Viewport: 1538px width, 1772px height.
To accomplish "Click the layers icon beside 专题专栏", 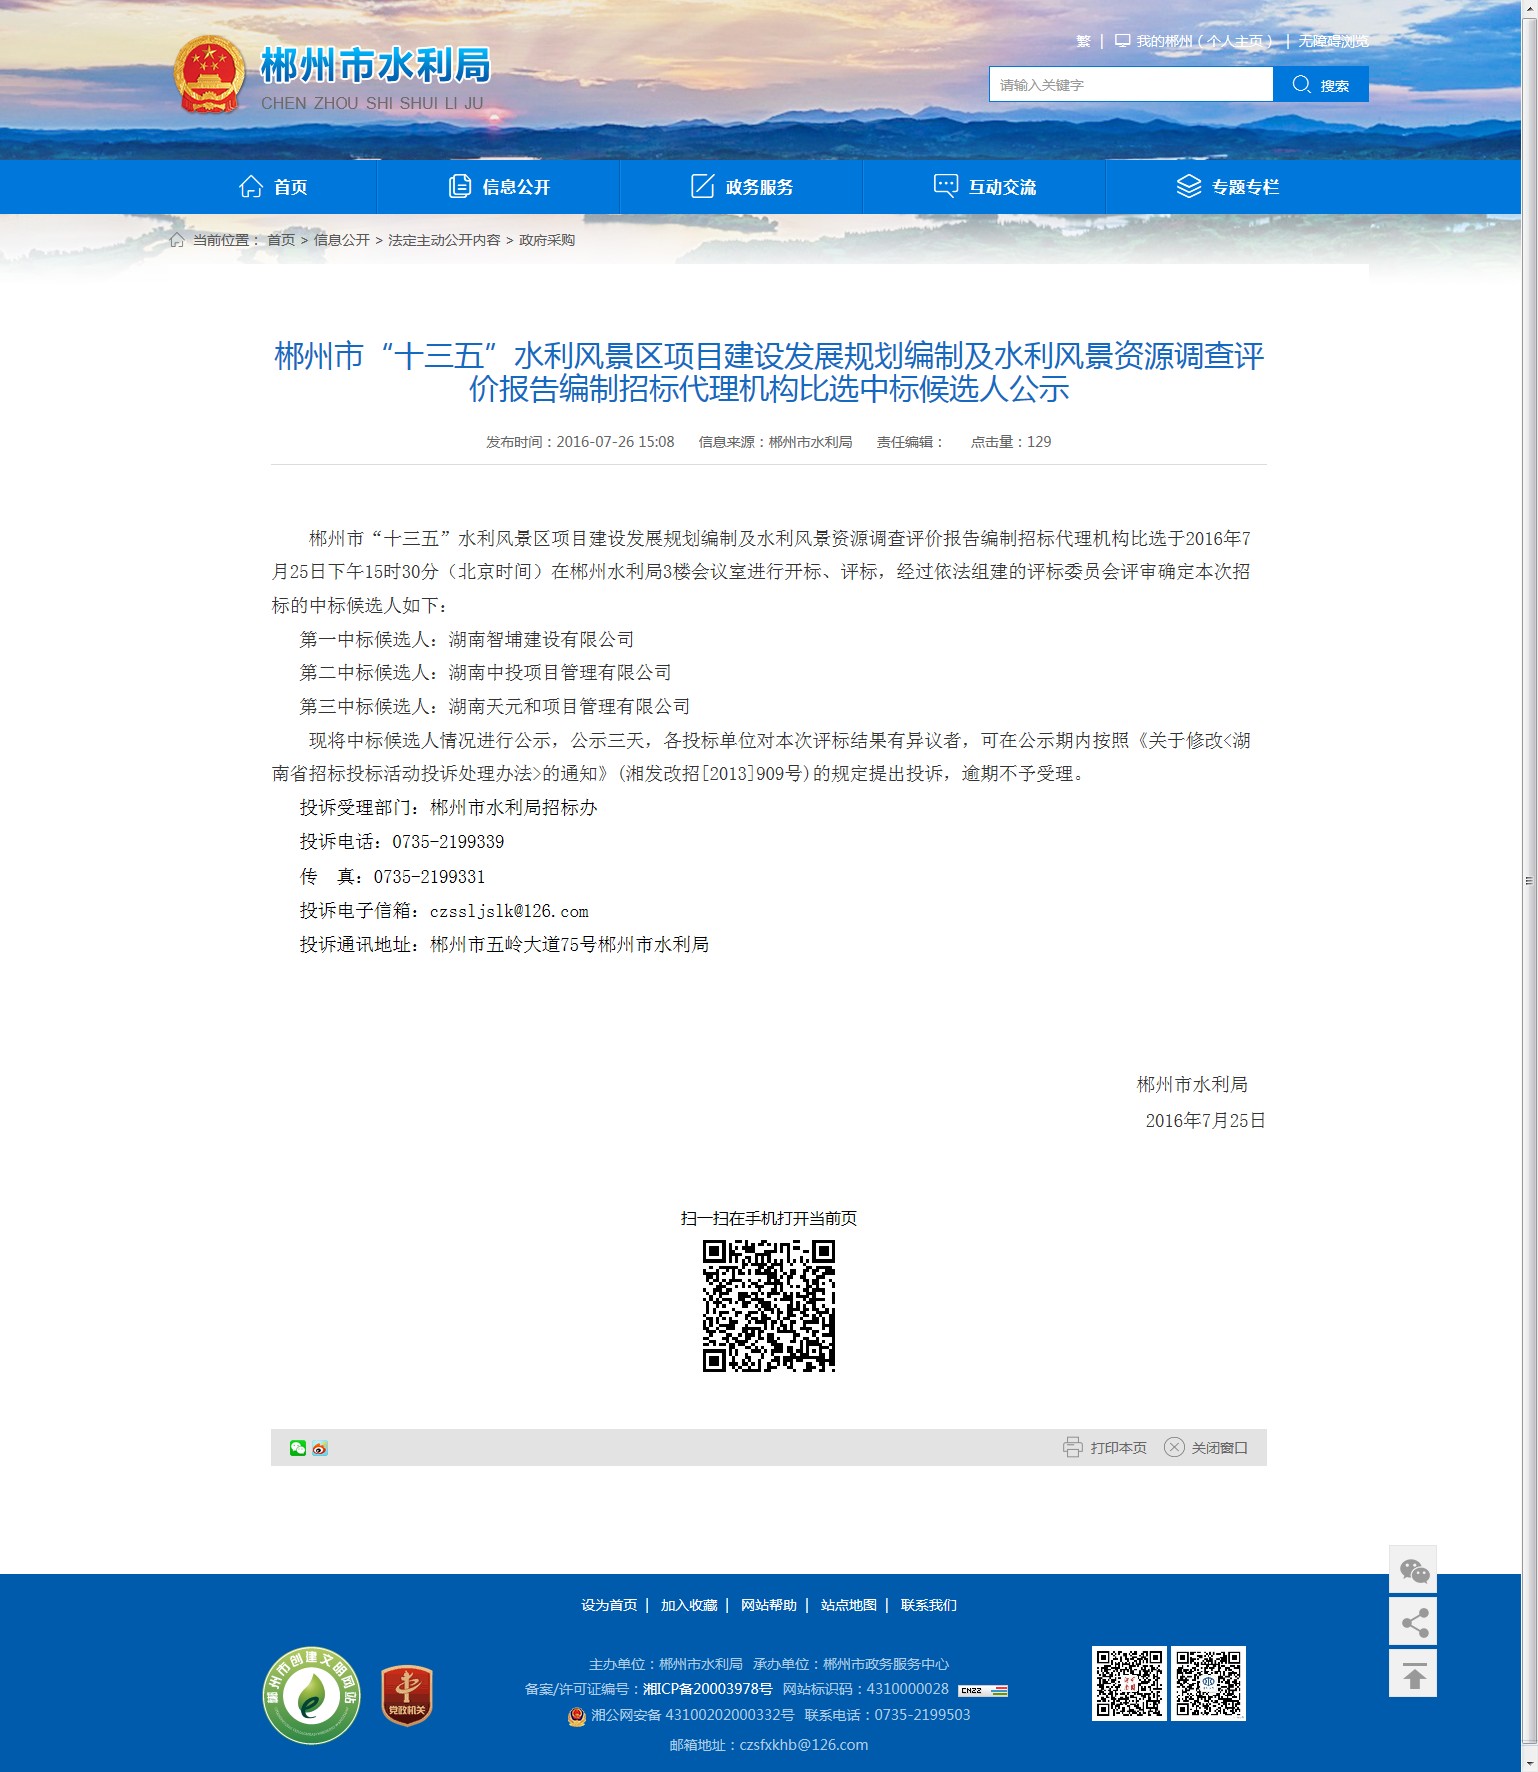I will (x=1189, y=186).
